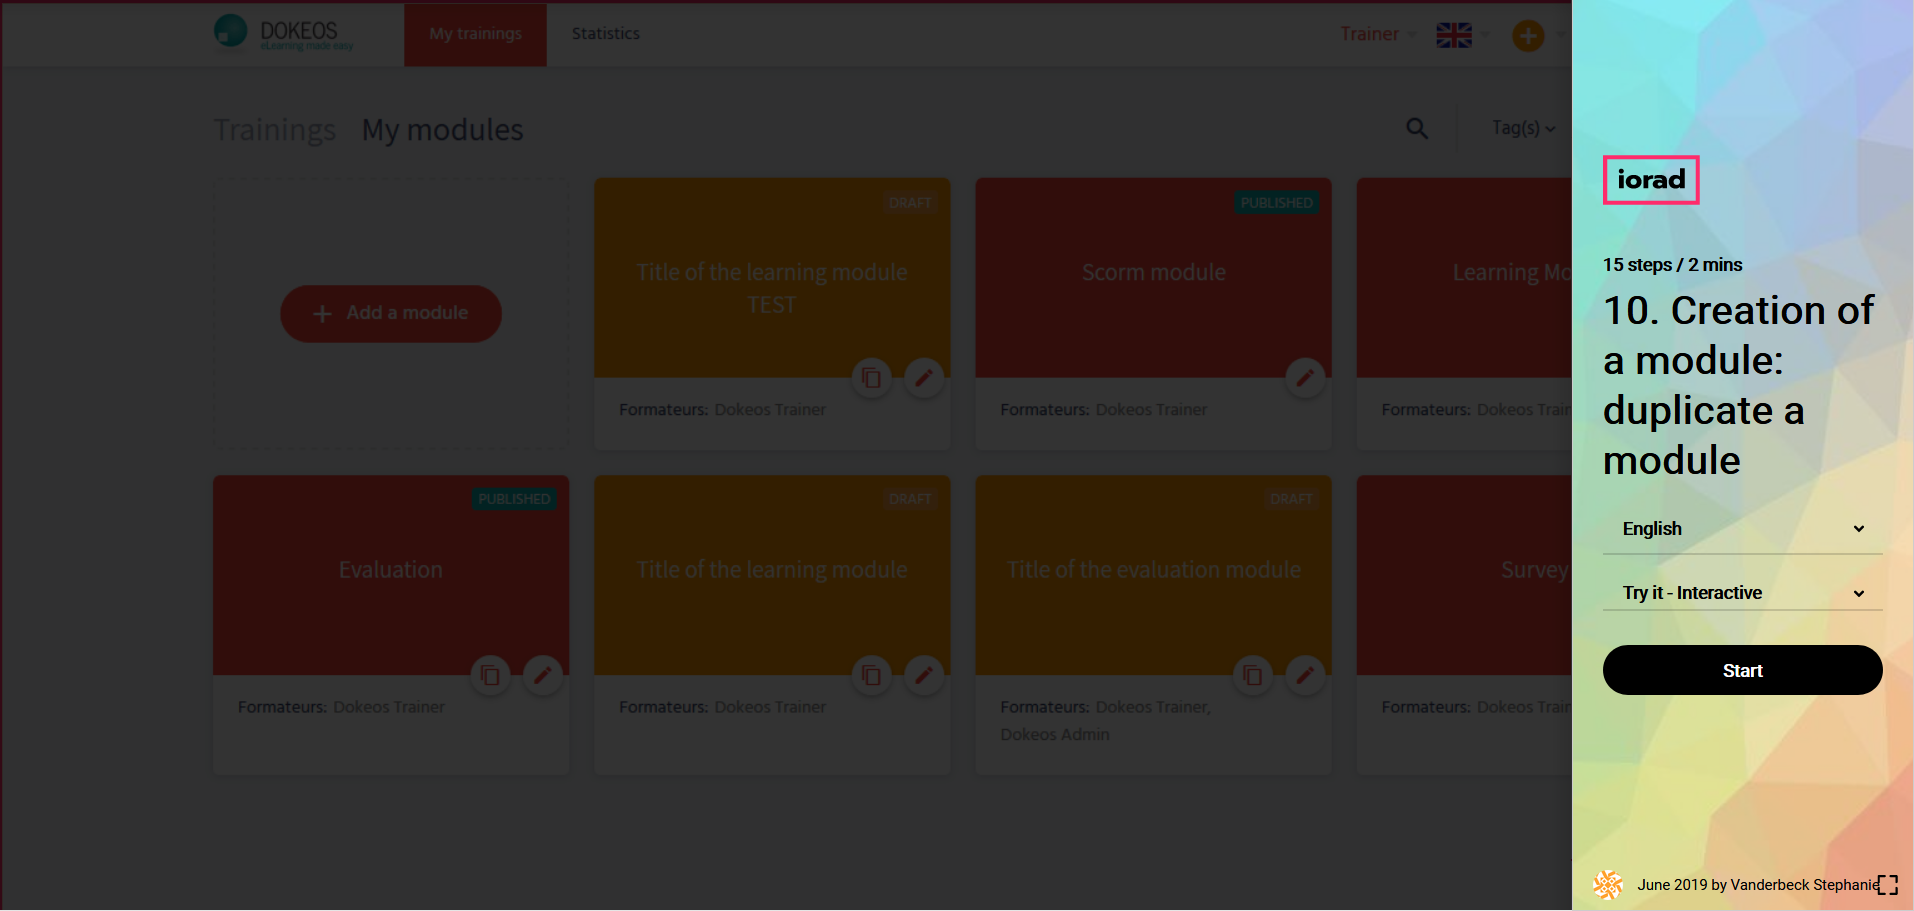Open the My trainings tab
The width and height of the screenshot is (1914, 911).
click(475, 34)
